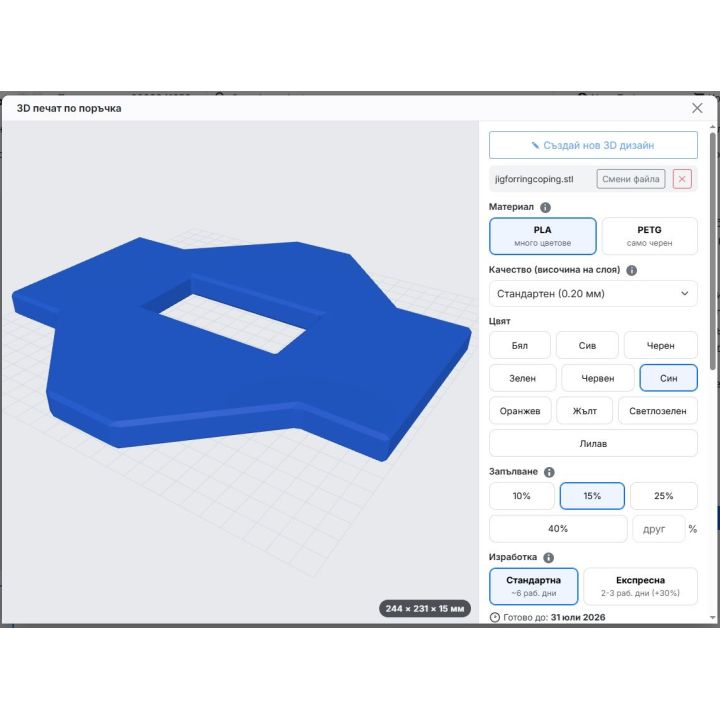Click the clock icon beside Готово до

point(495,618)
